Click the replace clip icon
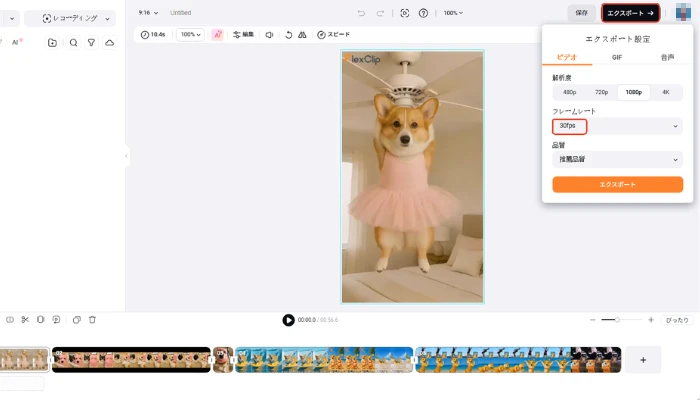Viewport: 700px width, 400px height. tap(56, 320)
